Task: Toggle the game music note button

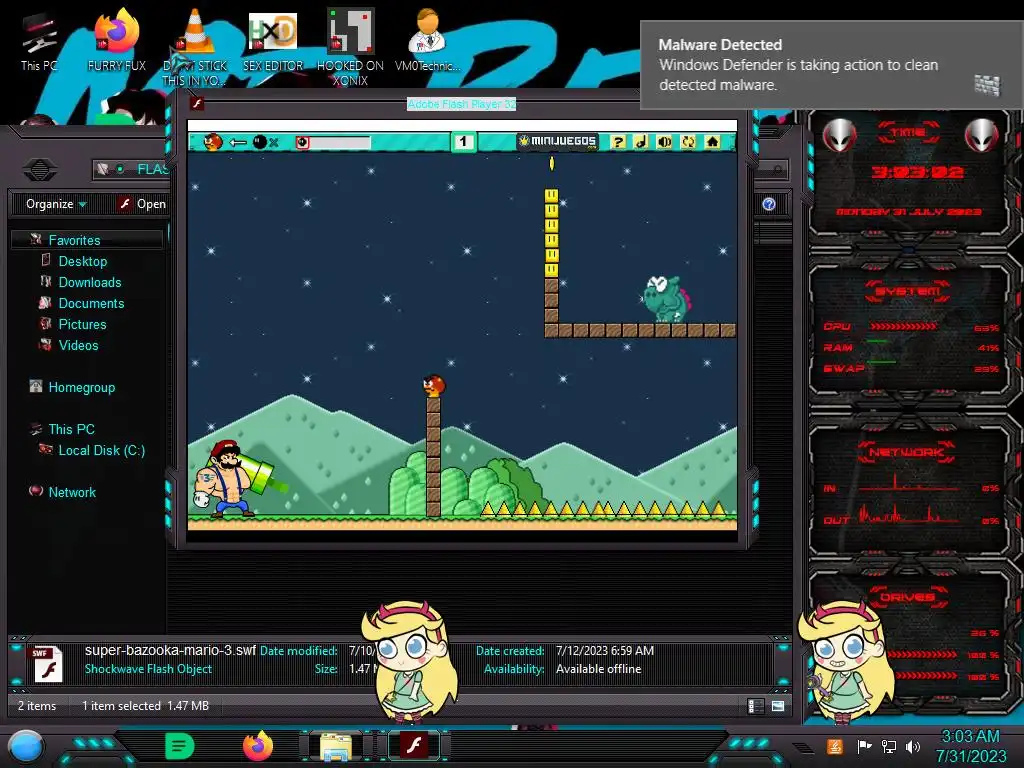Action: point(641,142)
